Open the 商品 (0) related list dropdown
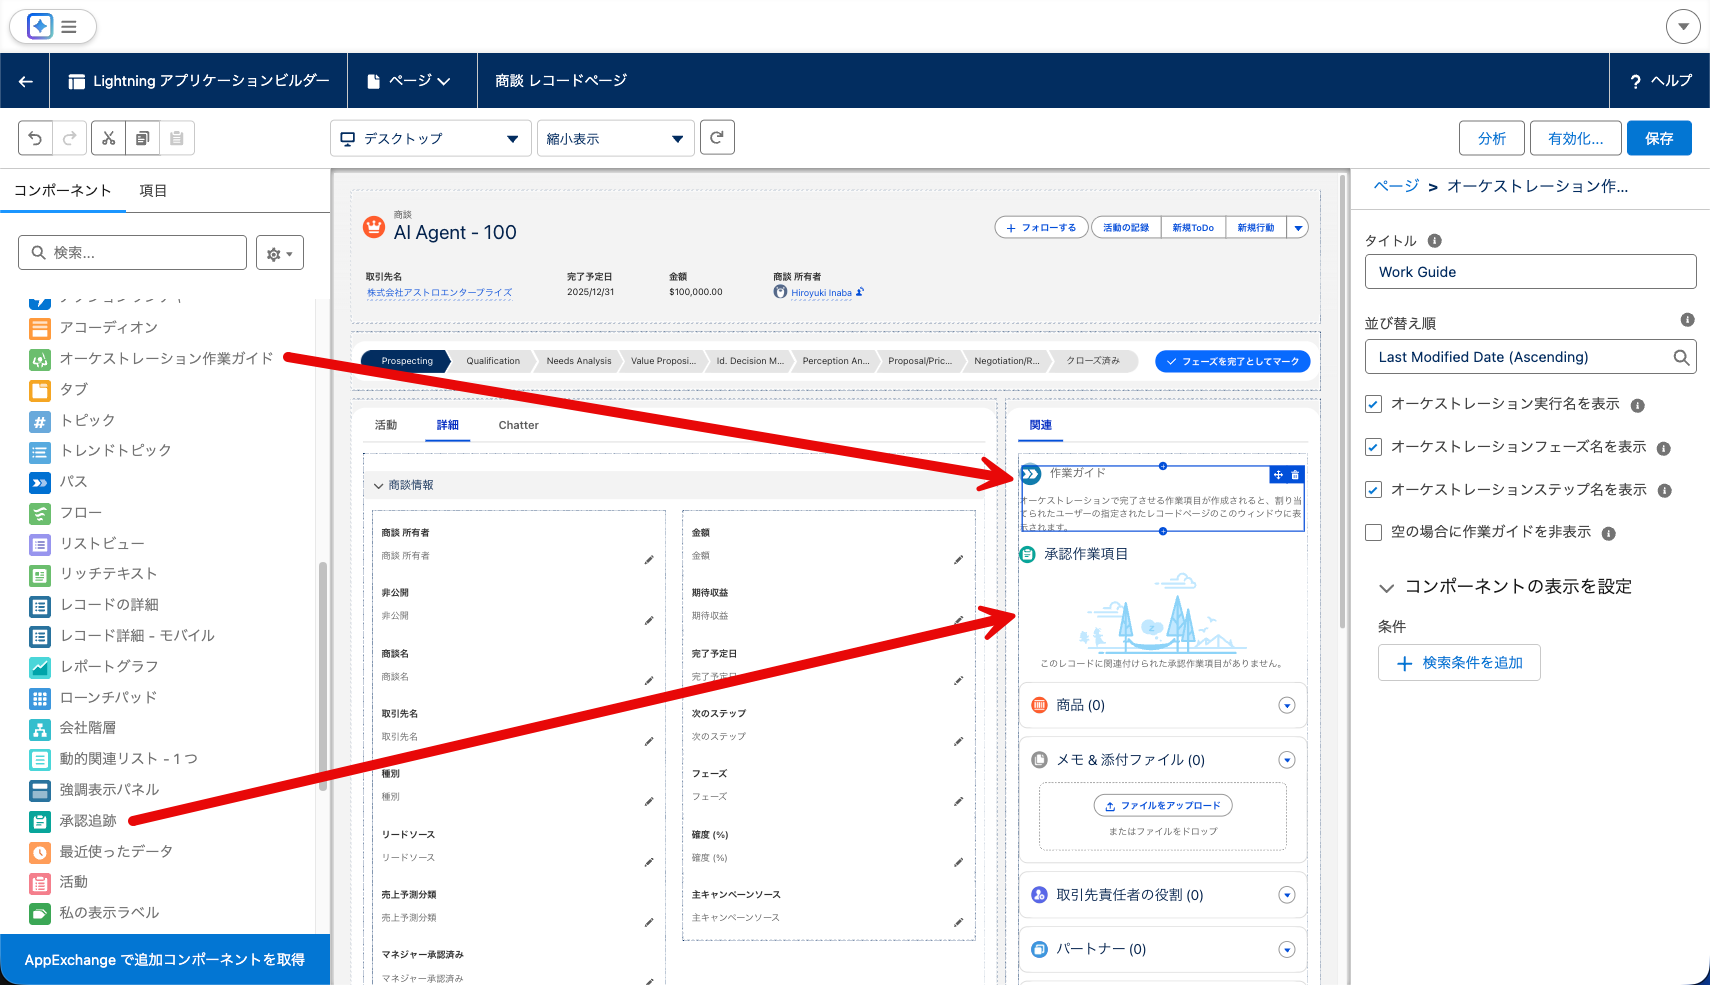1710x985 pixels. coord(1287,706)
